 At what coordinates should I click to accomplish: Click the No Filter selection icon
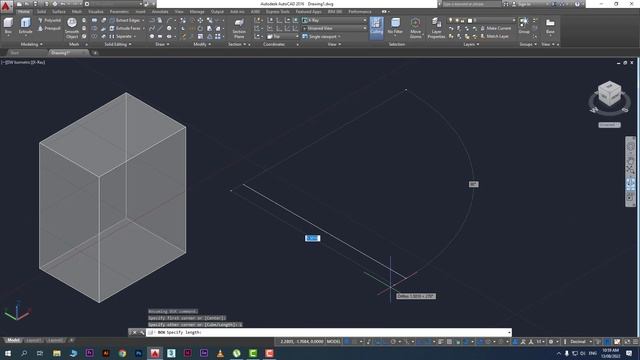coord(395,26)
